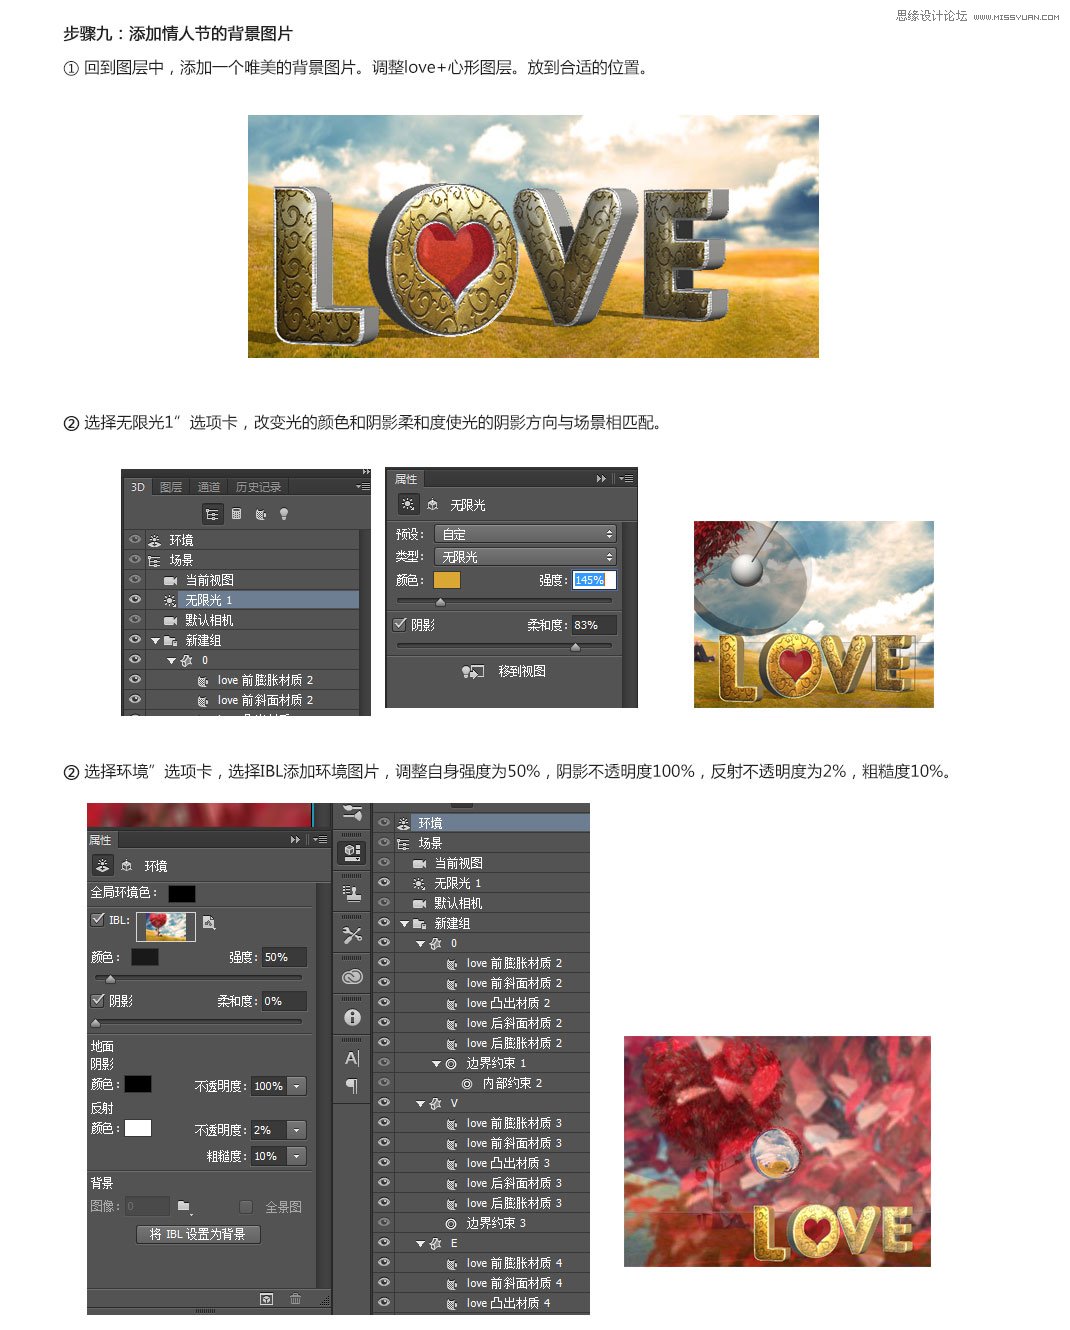Open the 全局环境色 black swatch
The height and width of the screenshot is (1330, 1070).
coord(182,893)
